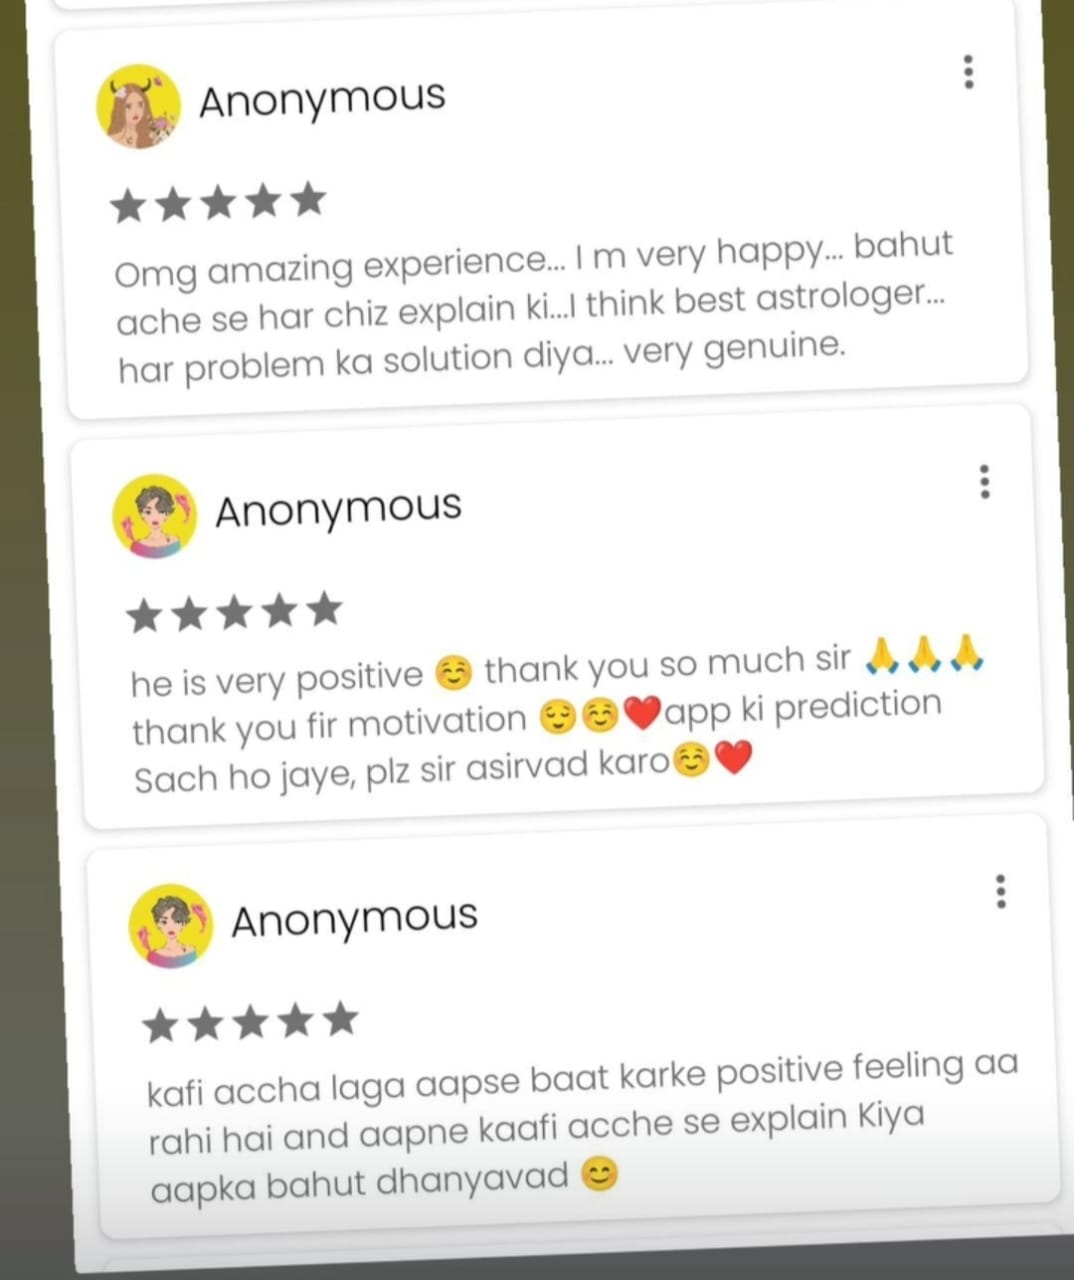Click the red heart after 'asirvad karo'
The width and height of the screenshot is (1074, 1280).
click(x=734, y=759)
